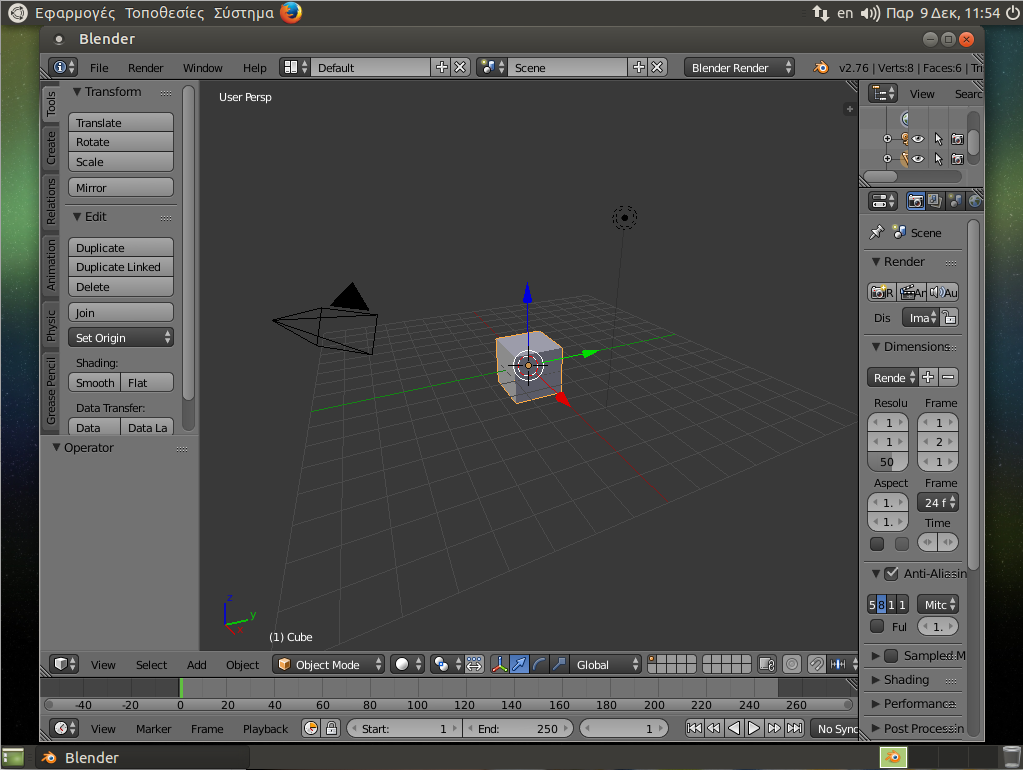1023x770 pixels.
Task: Switch to the Create tab in toolshelf
Action: tap(51, 147)
